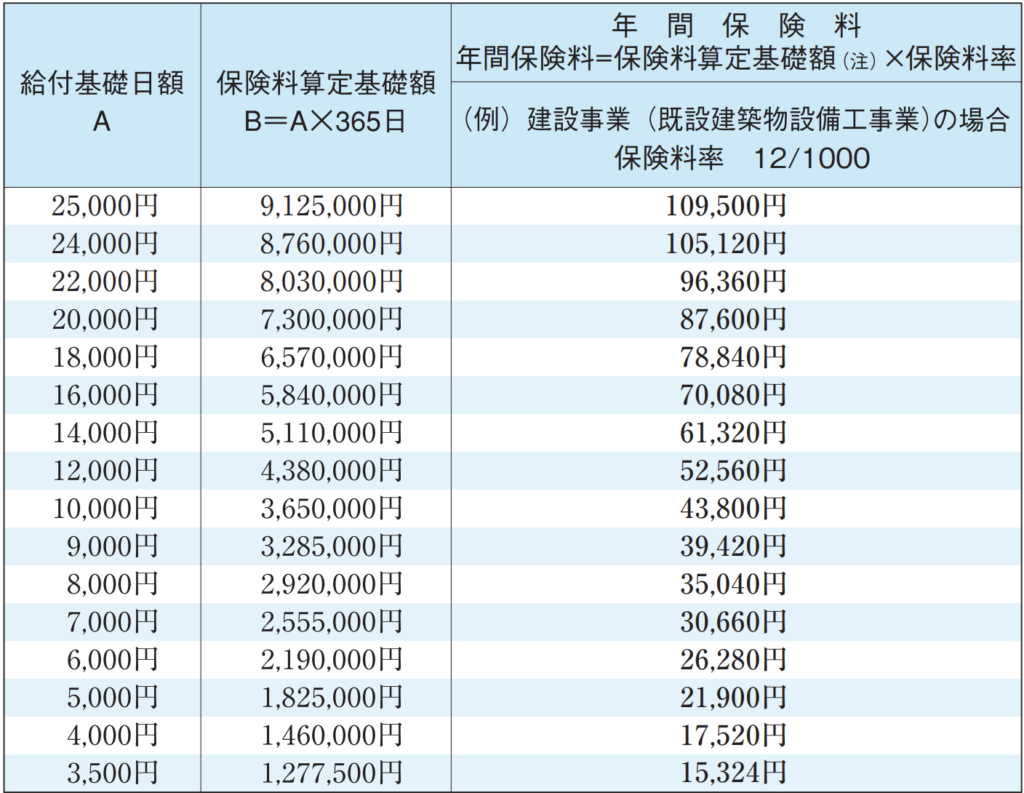Pick the 87,600円 annual premium value
This screenshot has height=793, width=1024.
point(733,320)
